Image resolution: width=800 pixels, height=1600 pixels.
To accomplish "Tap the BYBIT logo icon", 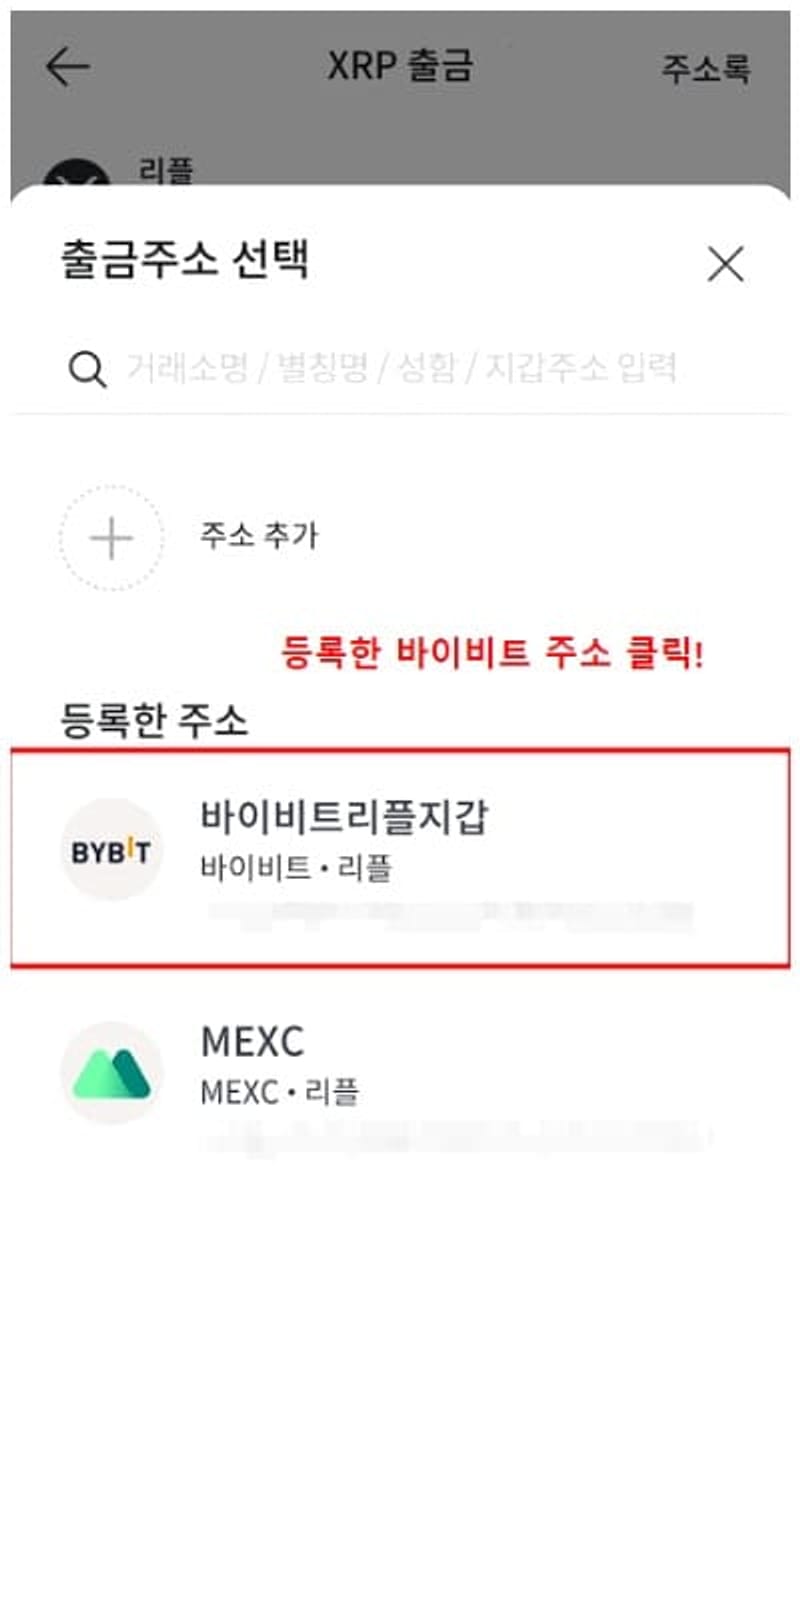I will click(x=111, y=850).
